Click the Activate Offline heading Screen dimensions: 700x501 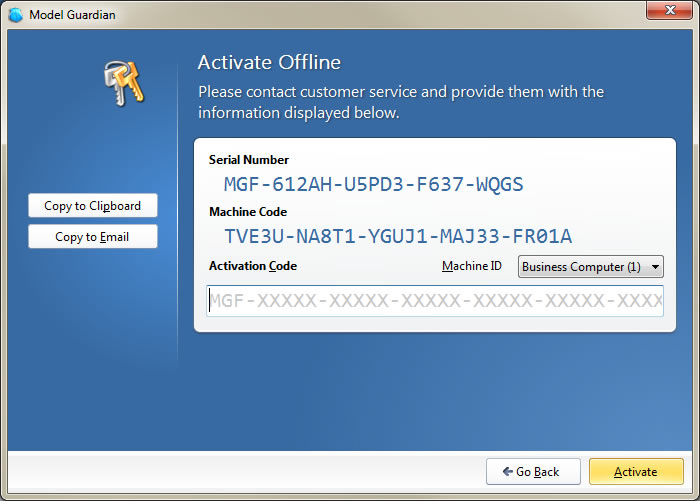click(269, 62)
